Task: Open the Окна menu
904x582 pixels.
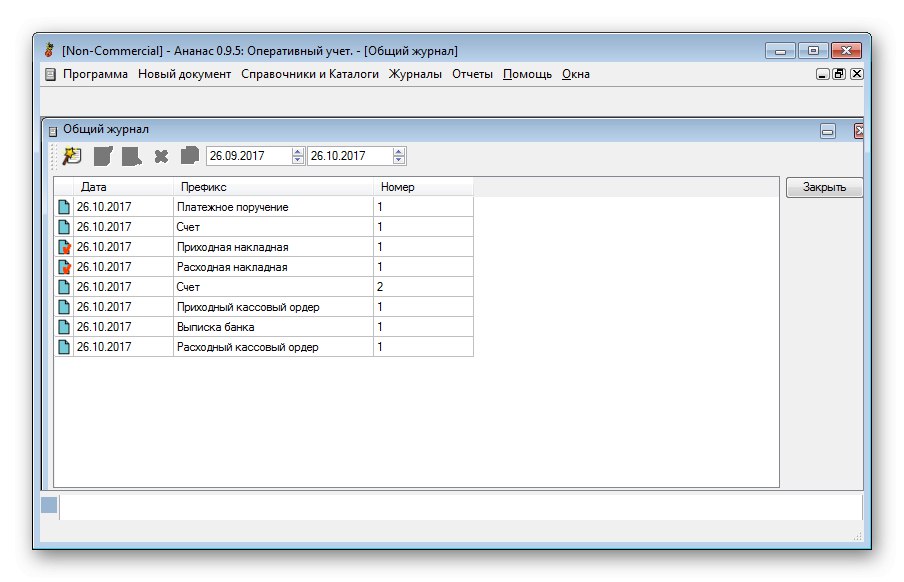Action: pos(575,74)
